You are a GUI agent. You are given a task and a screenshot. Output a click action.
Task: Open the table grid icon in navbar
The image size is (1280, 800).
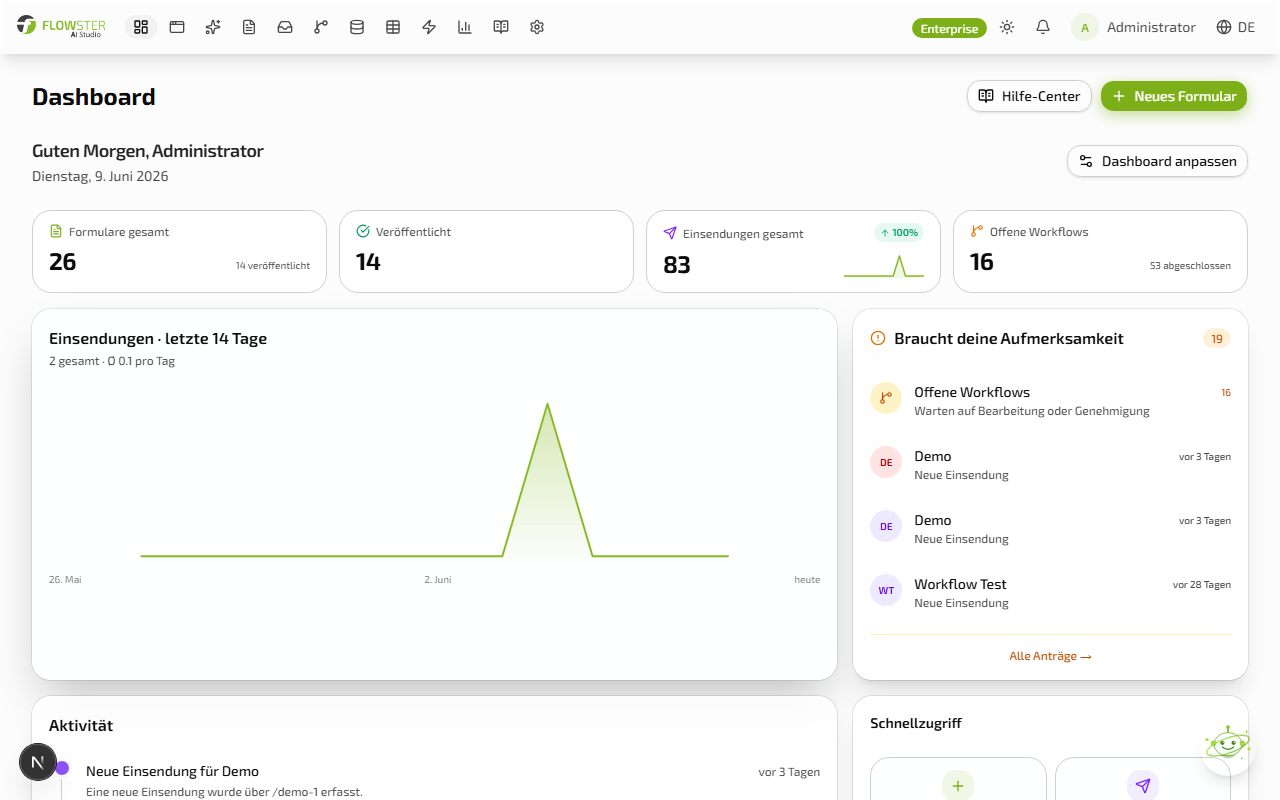(x=393, y=27)
